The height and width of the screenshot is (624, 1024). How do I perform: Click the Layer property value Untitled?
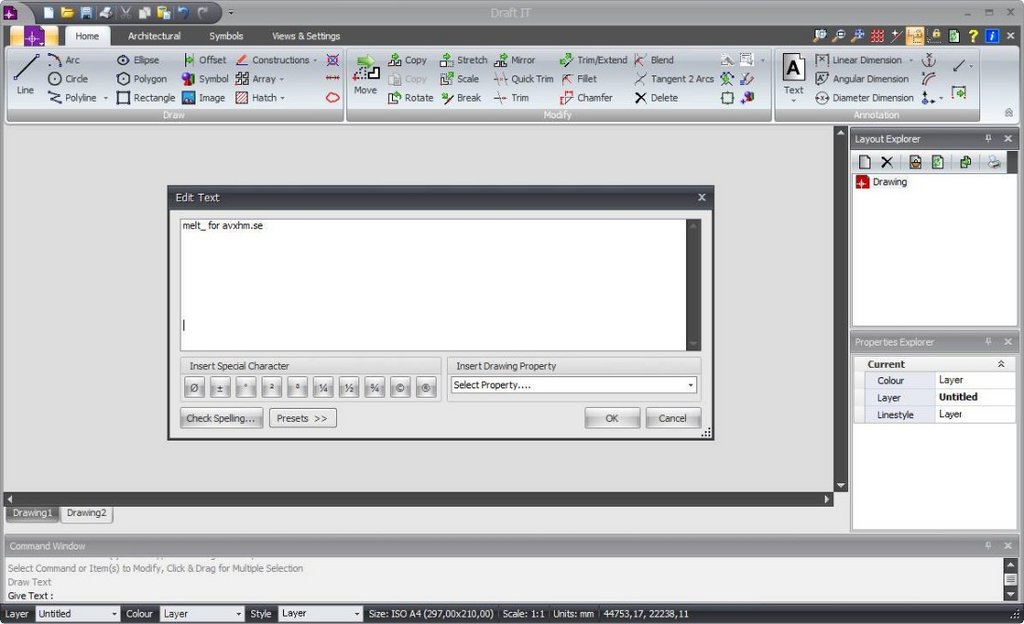[974, 397]
